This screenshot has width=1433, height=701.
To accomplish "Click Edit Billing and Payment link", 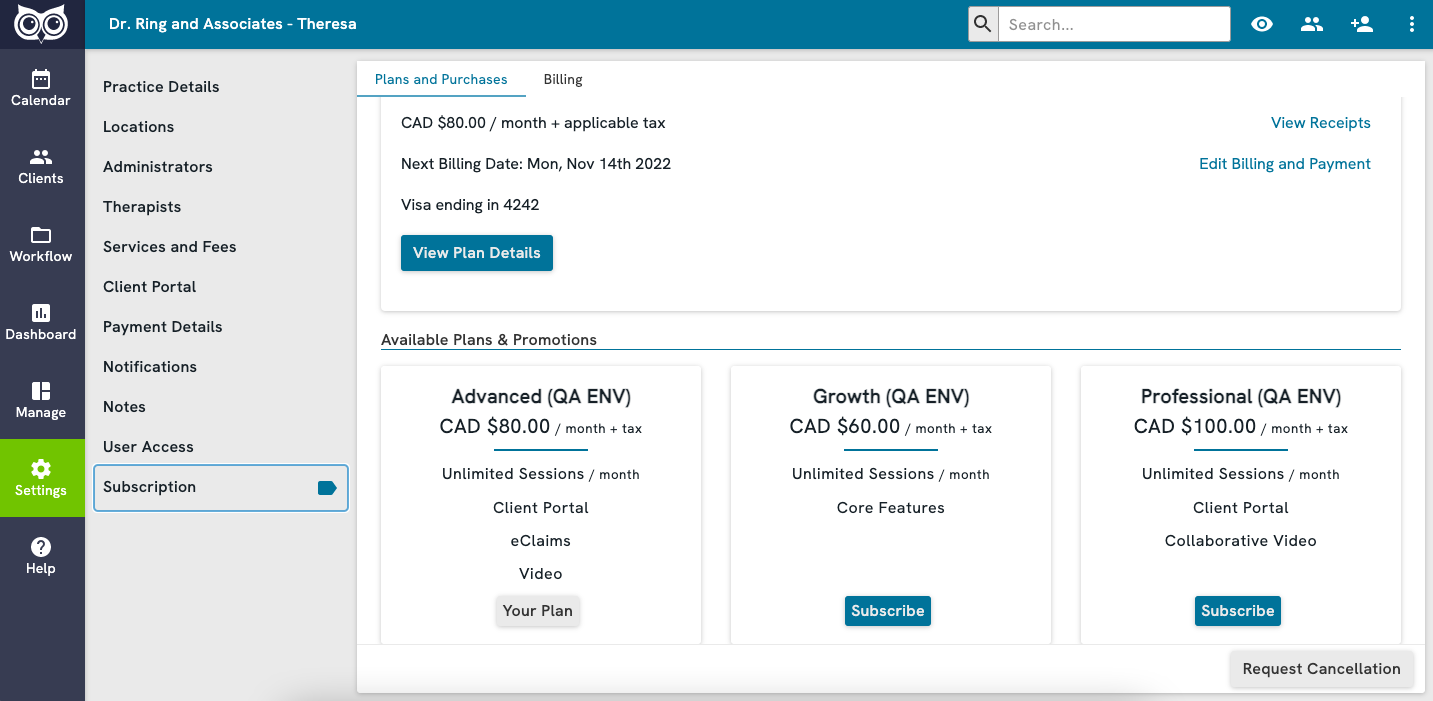I will coord(1284,164).
